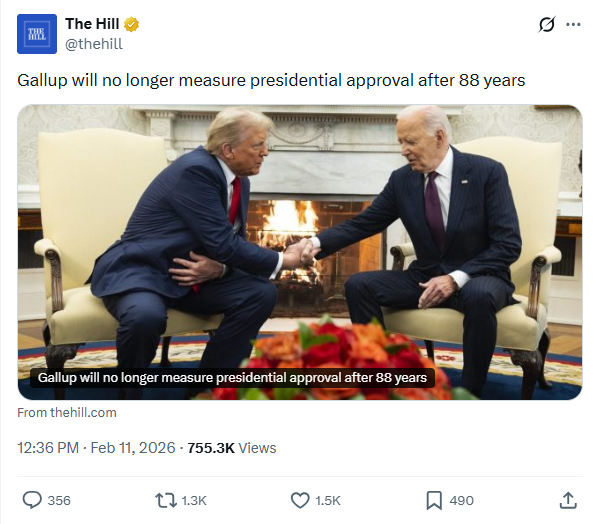
Task: View the 755.3K Views analytics
Action: point(232,448)
